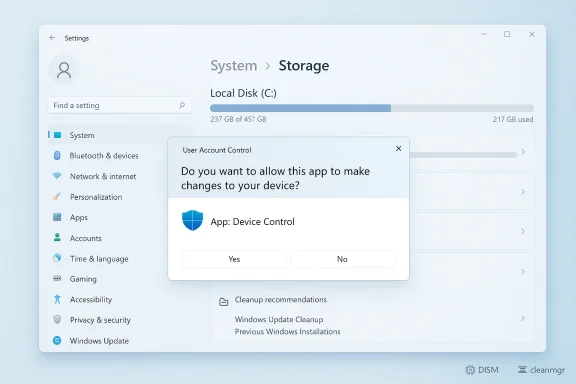Click the search magnifier icon

click(182, 105)
